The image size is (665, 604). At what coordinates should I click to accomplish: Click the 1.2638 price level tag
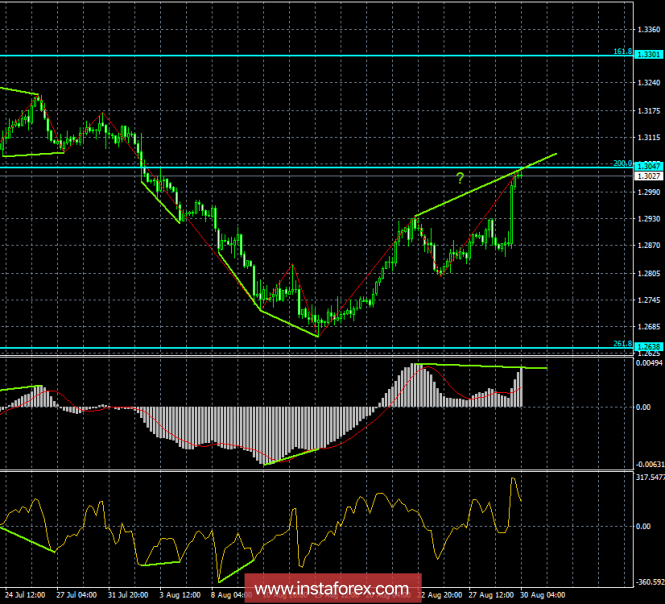[649, 347]
